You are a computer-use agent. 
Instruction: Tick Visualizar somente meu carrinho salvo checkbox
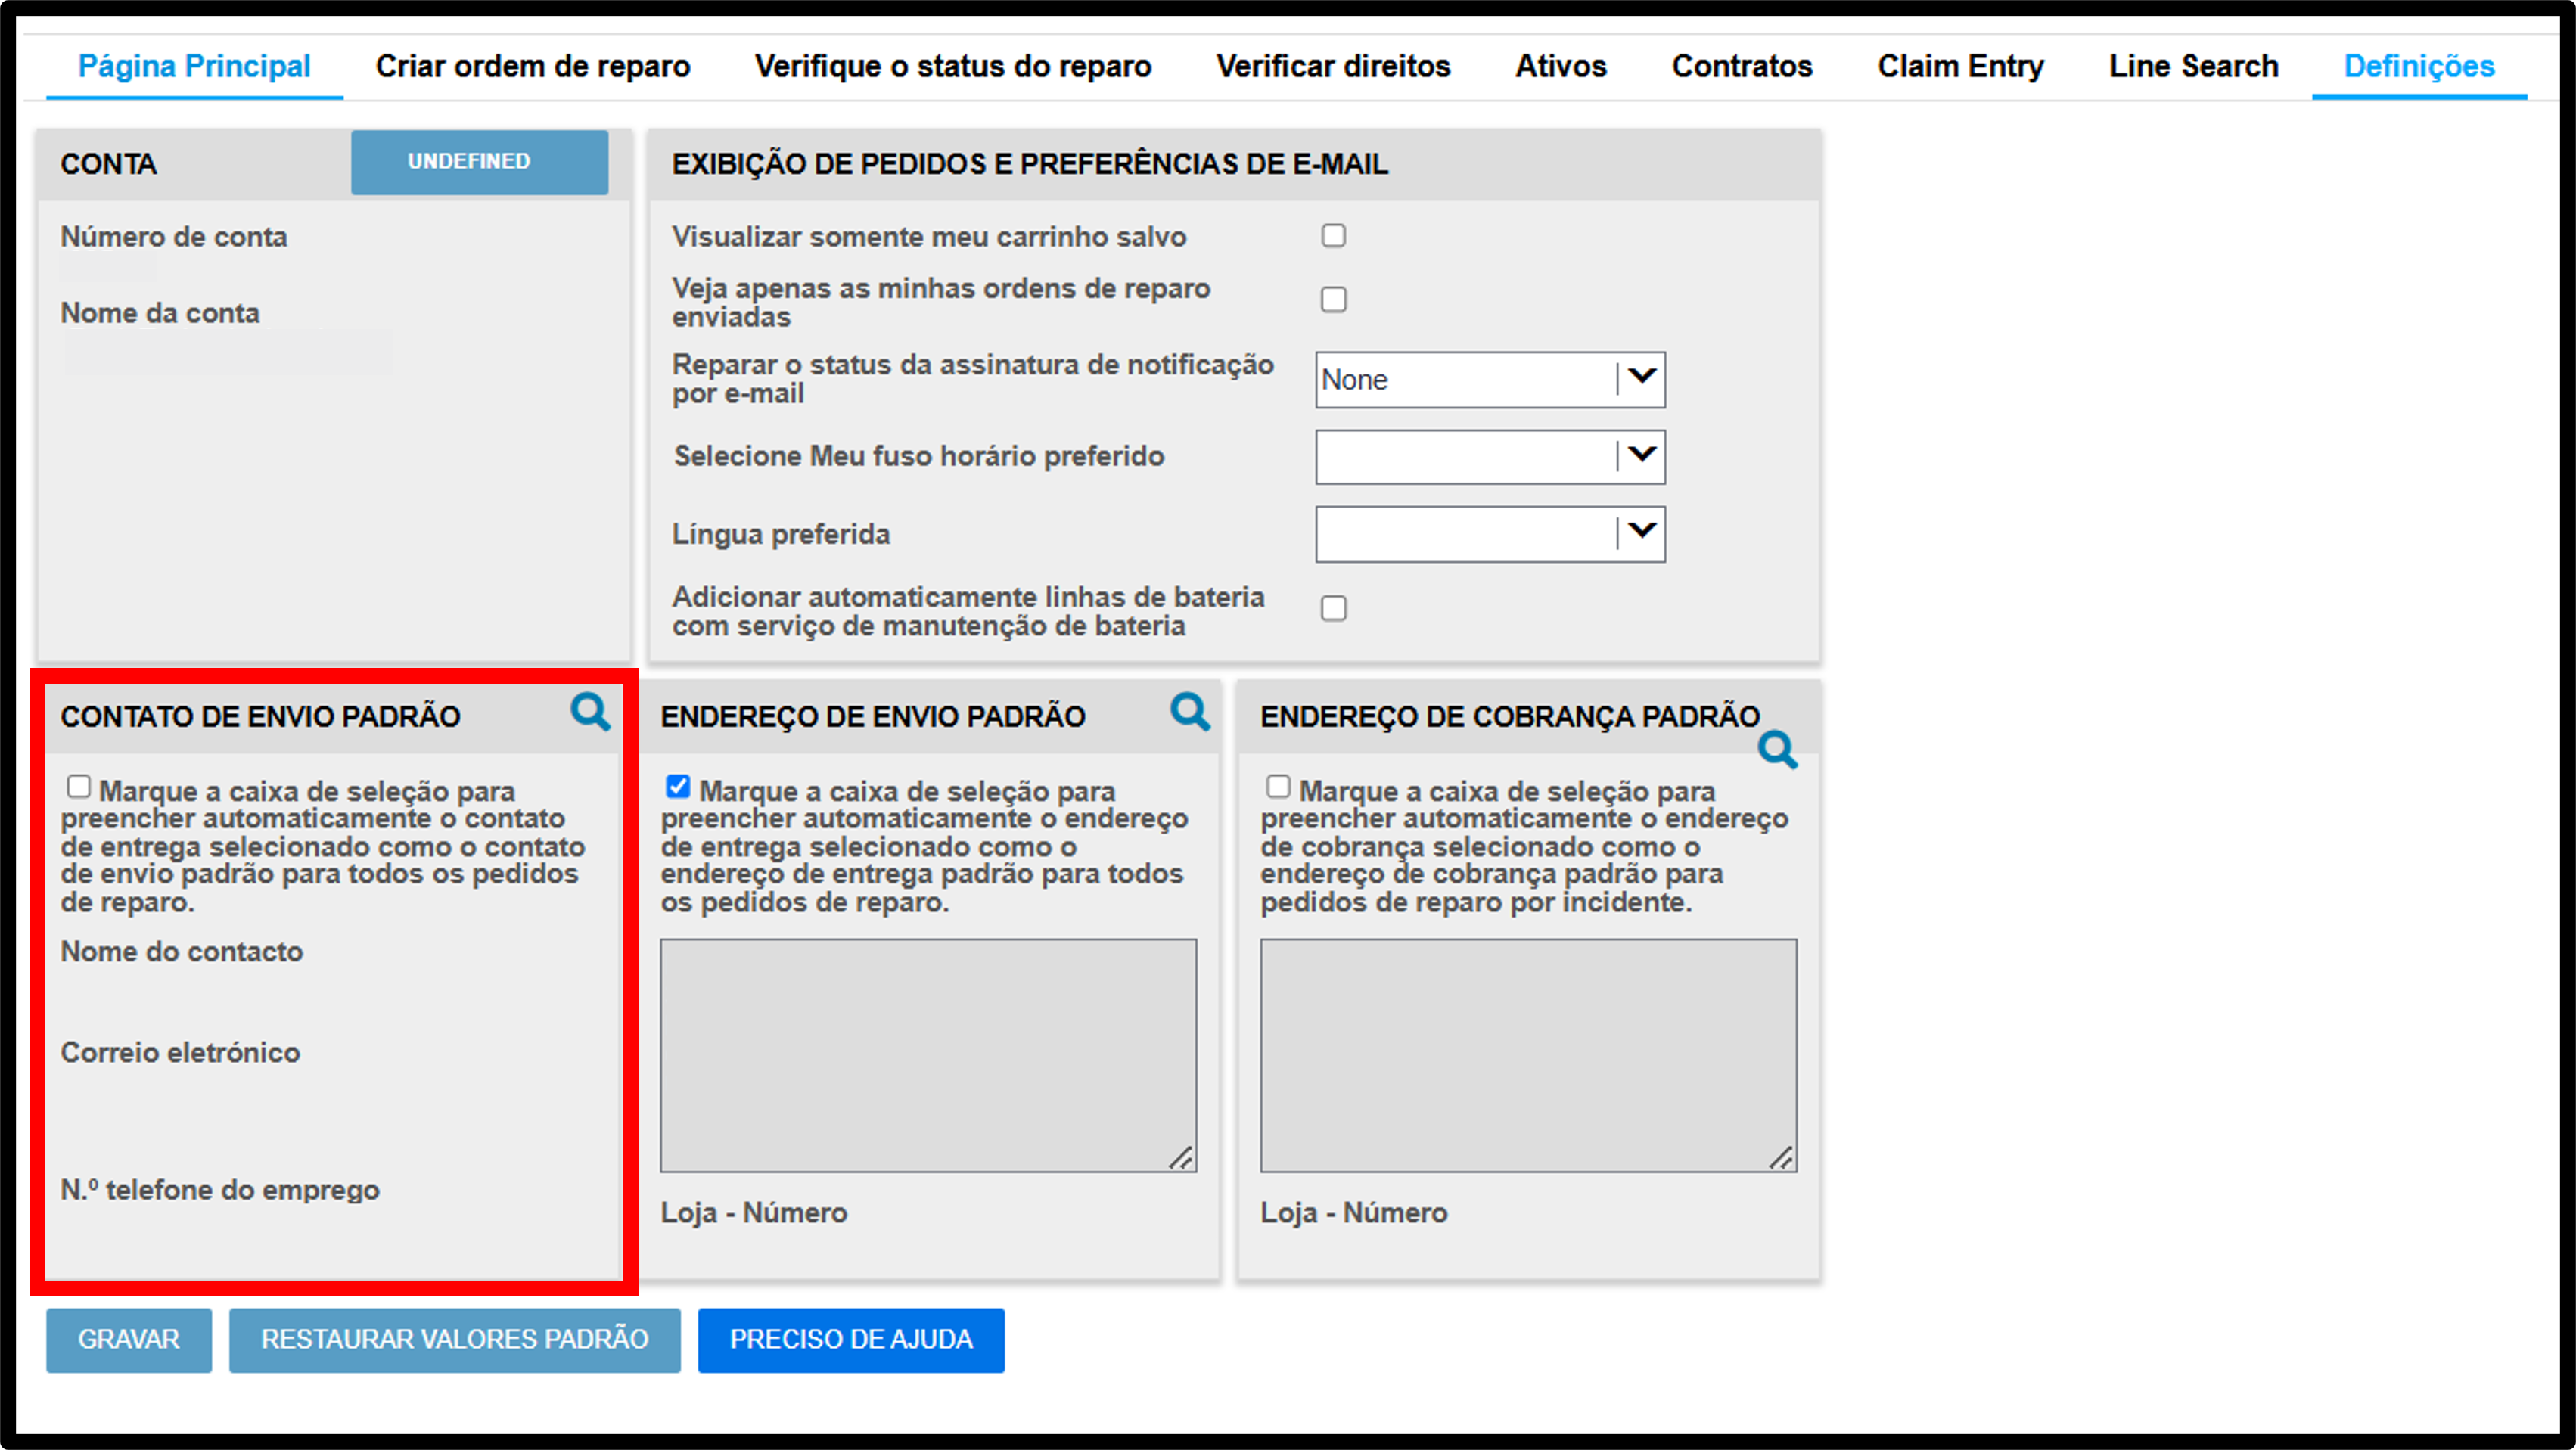pos(1333,235)
